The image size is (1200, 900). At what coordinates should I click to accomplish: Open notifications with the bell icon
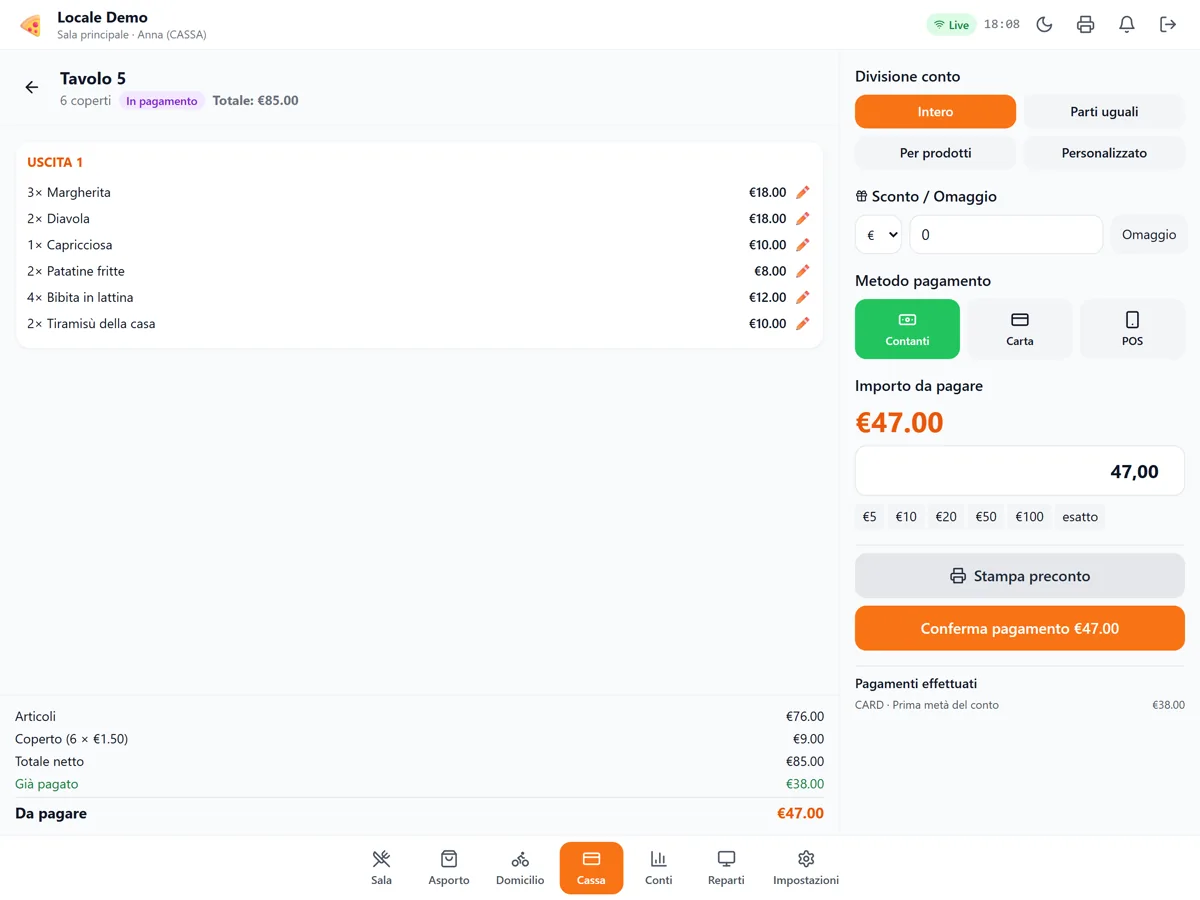point(1126,25)
